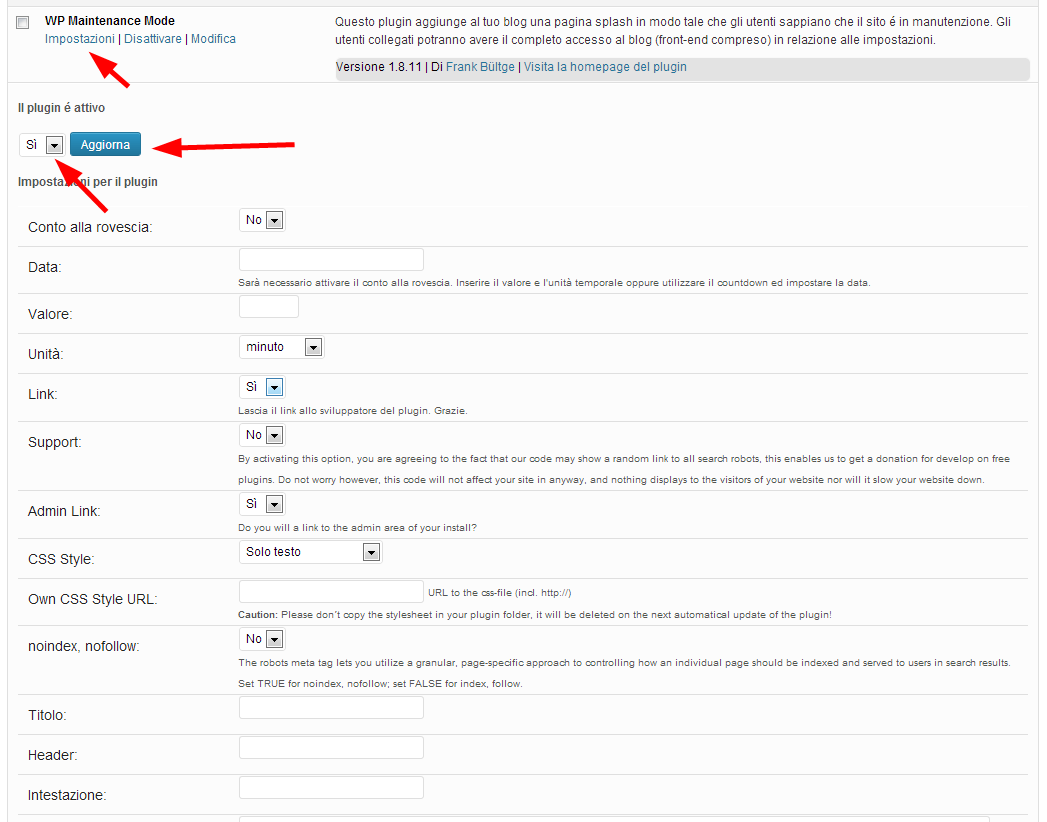This screenshot has width=1047, height=822.
Task: Click the Own CSS Style URL field
Action: [331, 592]
